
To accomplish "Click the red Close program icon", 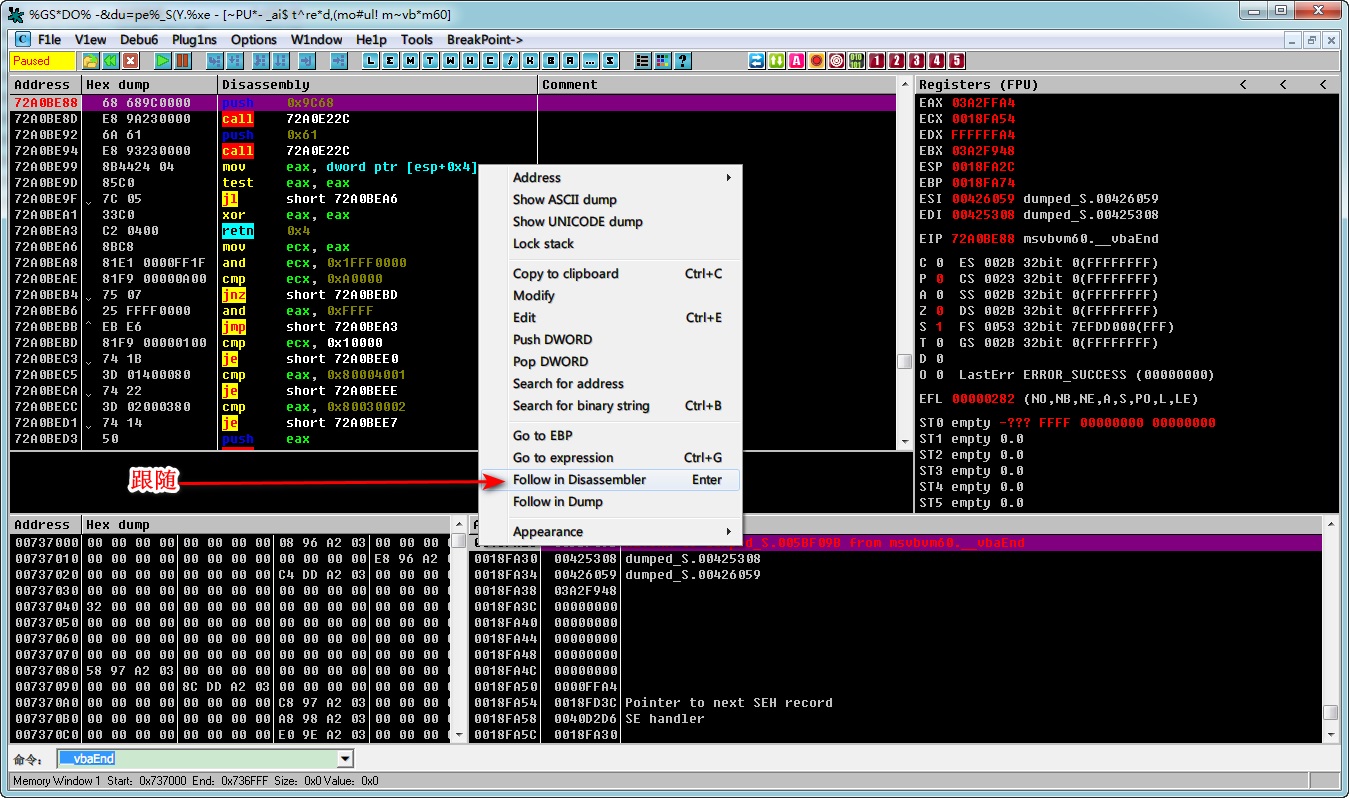I will [x=130, y=61].
